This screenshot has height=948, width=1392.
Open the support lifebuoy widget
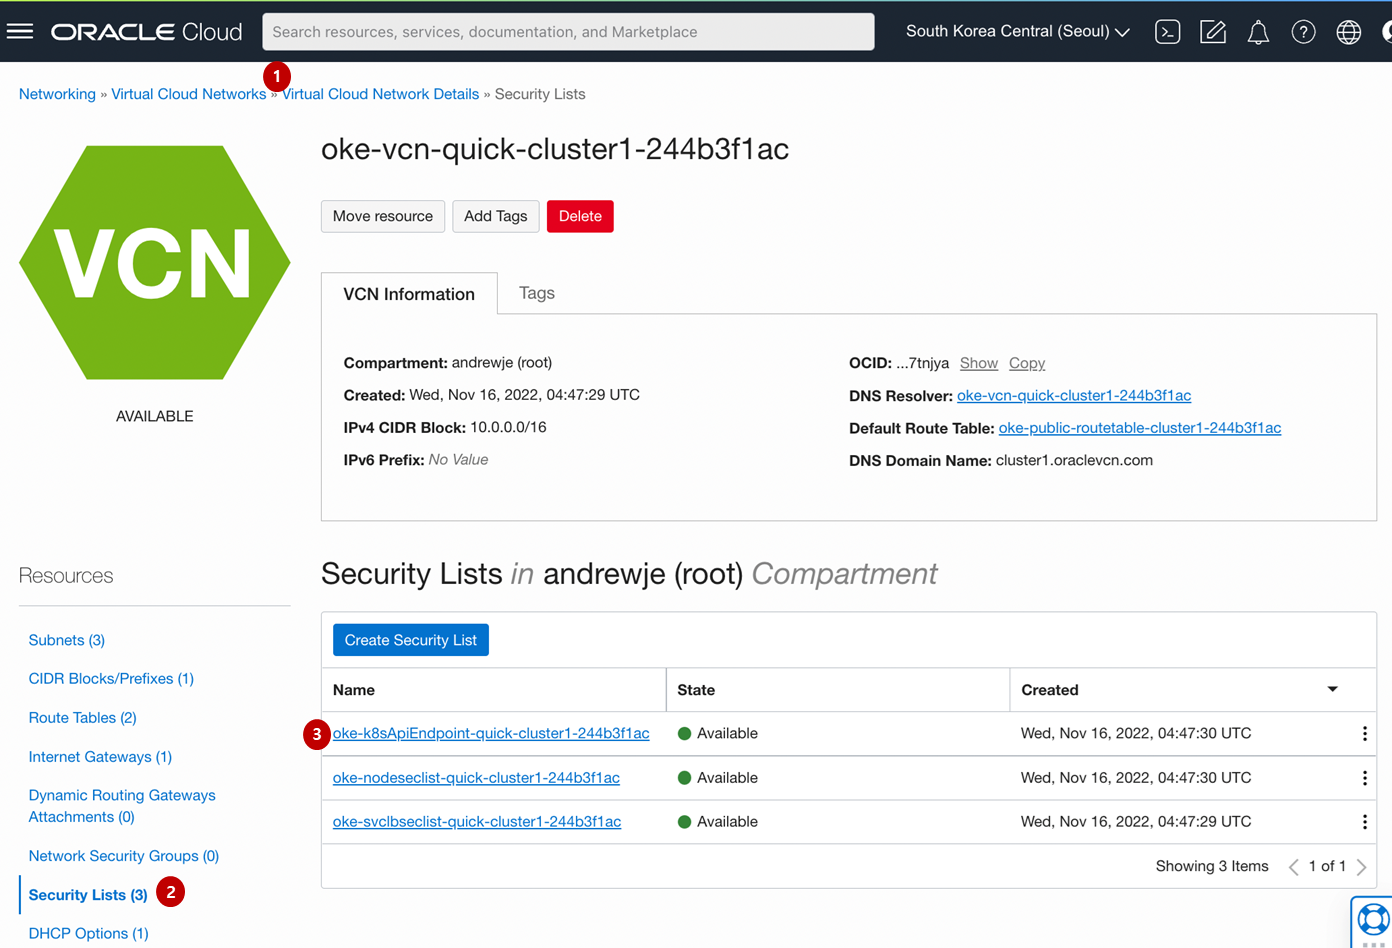[x=1373, y=921]
